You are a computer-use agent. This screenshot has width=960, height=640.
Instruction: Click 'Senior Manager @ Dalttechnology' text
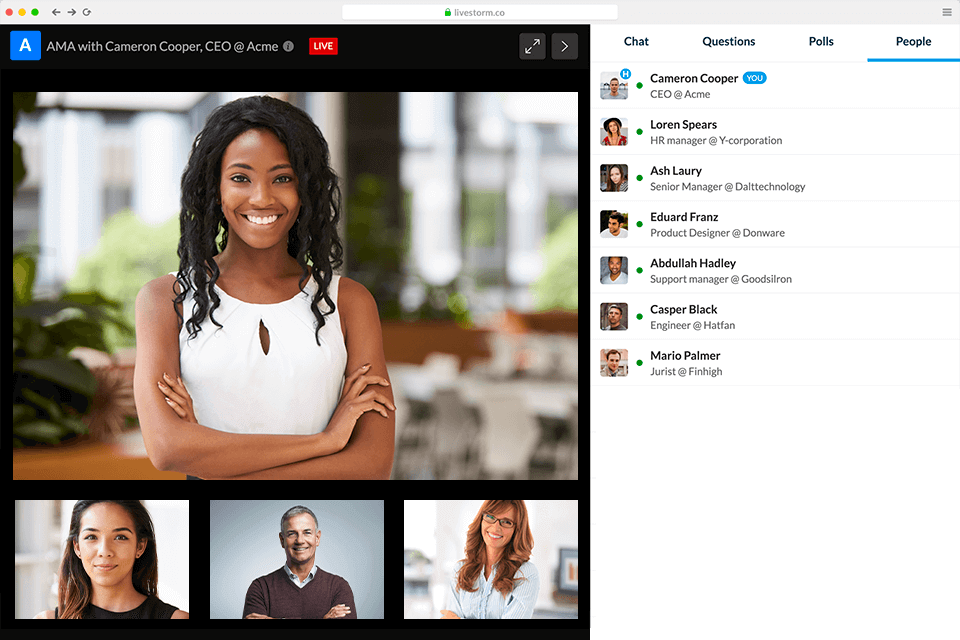(727, 187)
